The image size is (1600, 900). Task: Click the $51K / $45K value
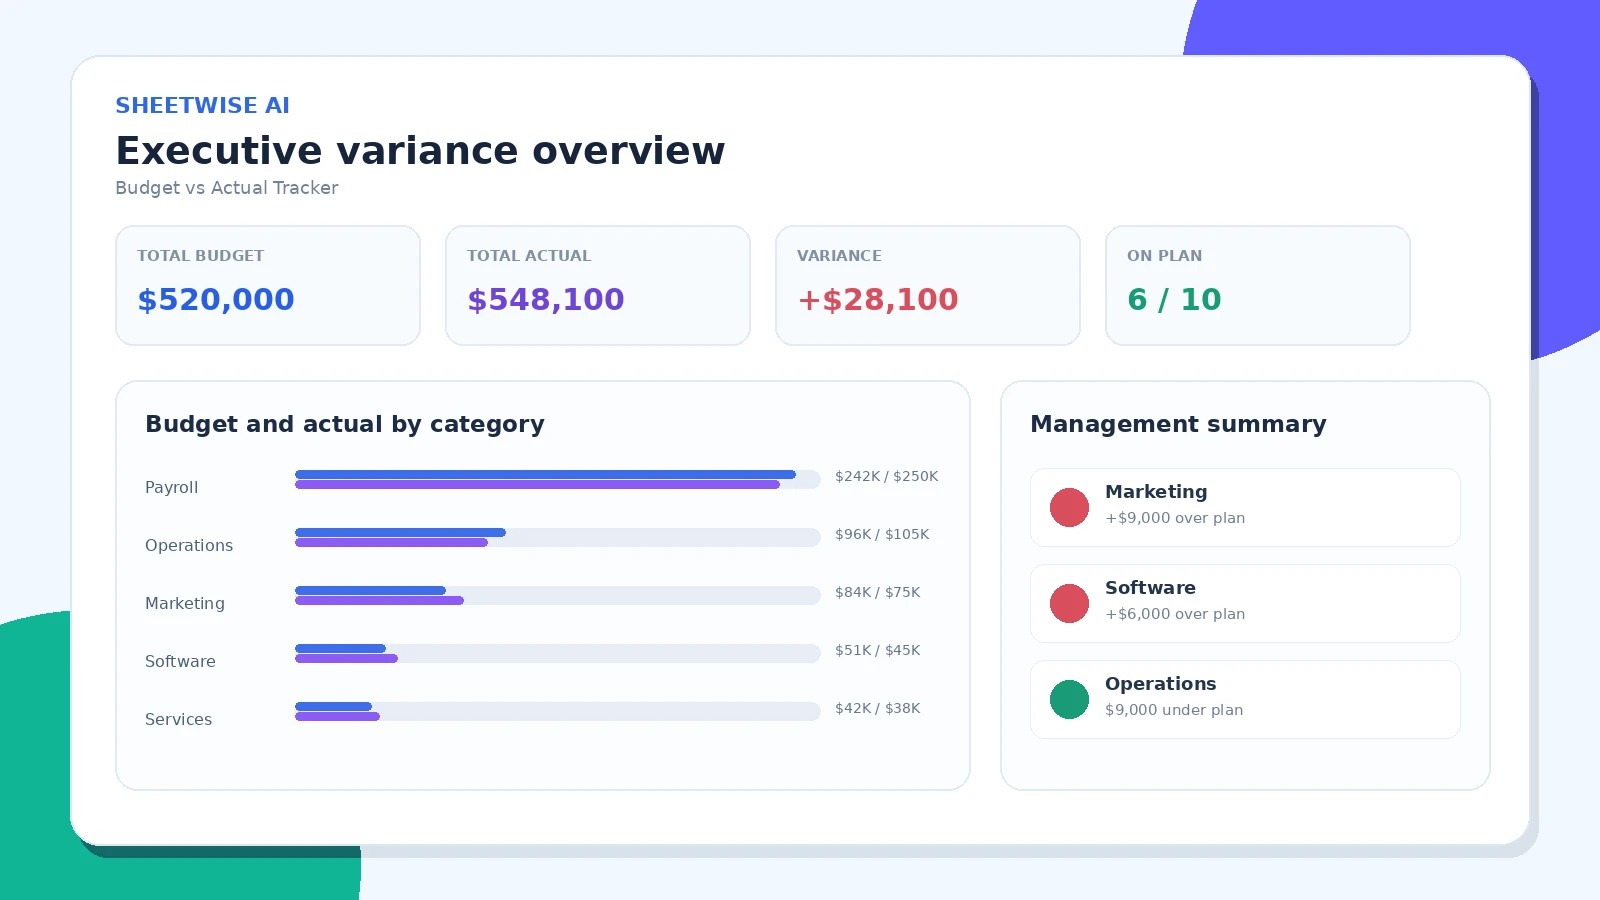point(878,650)
